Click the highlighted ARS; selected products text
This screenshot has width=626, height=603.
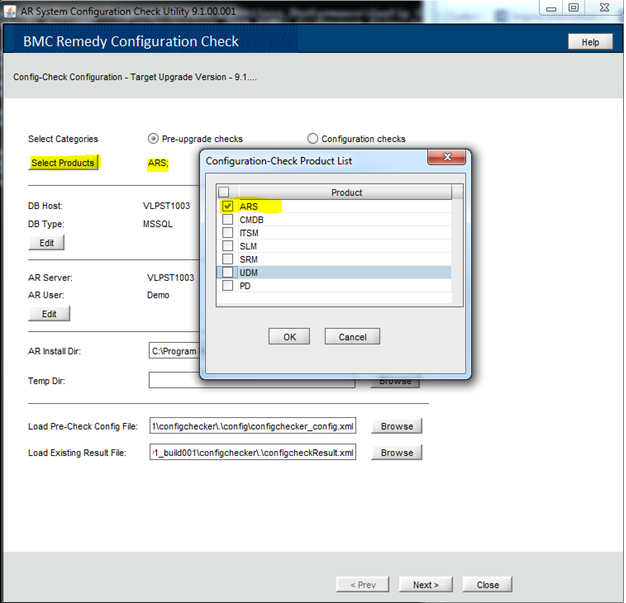pos(158,163)
